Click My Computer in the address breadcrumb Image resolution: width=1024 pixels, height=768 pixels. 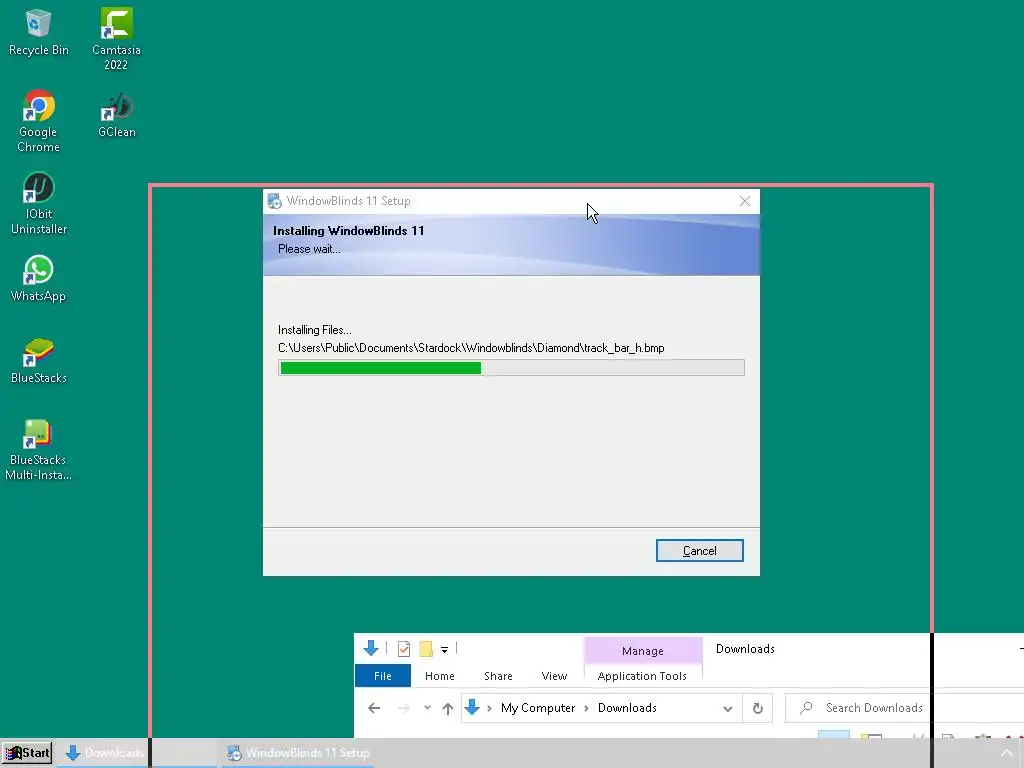click(x=537, y=708)
